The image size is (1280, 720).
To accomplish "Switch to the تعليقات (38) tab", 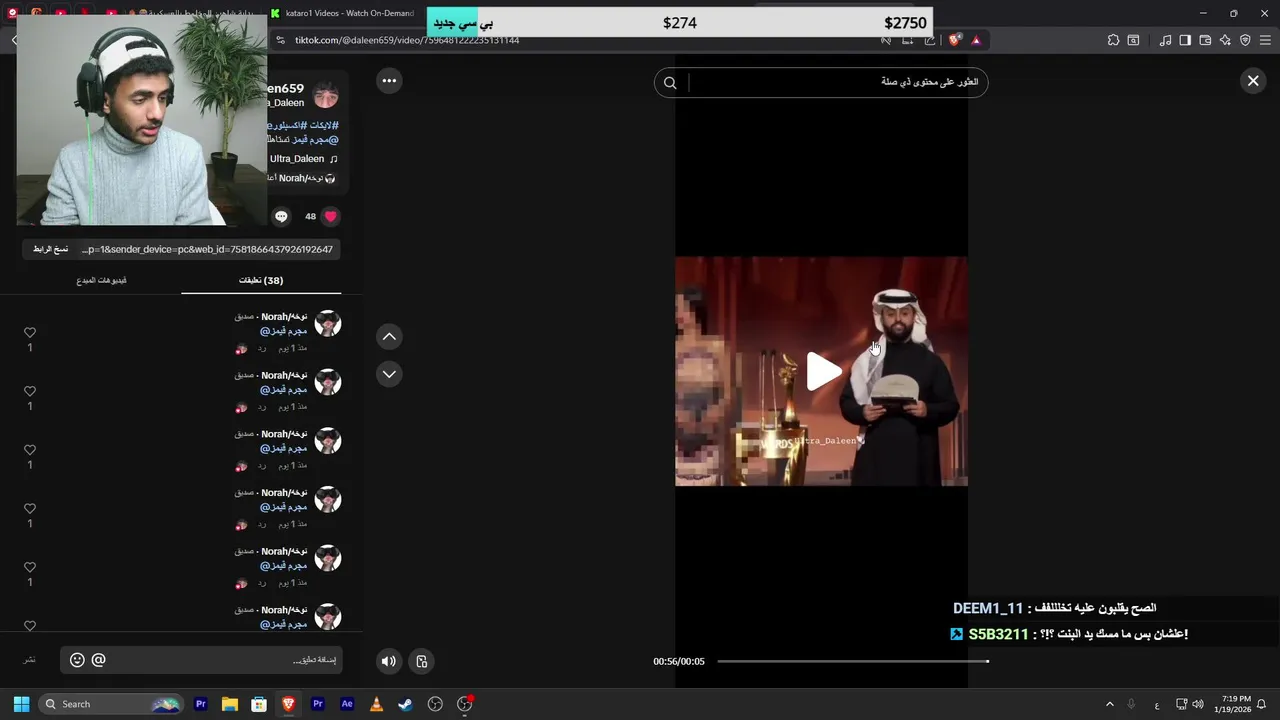I will (261, 280).
